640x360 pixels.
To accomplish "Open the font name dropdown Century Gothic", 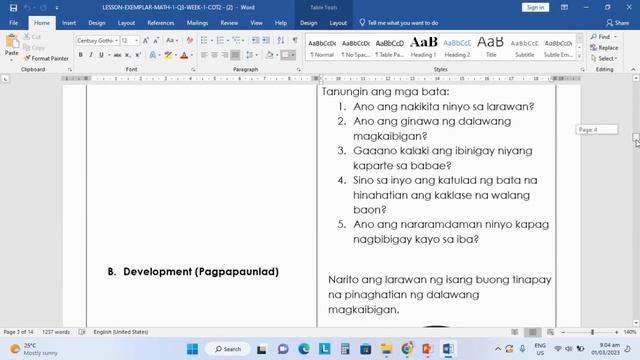I will tap(116, 40).
